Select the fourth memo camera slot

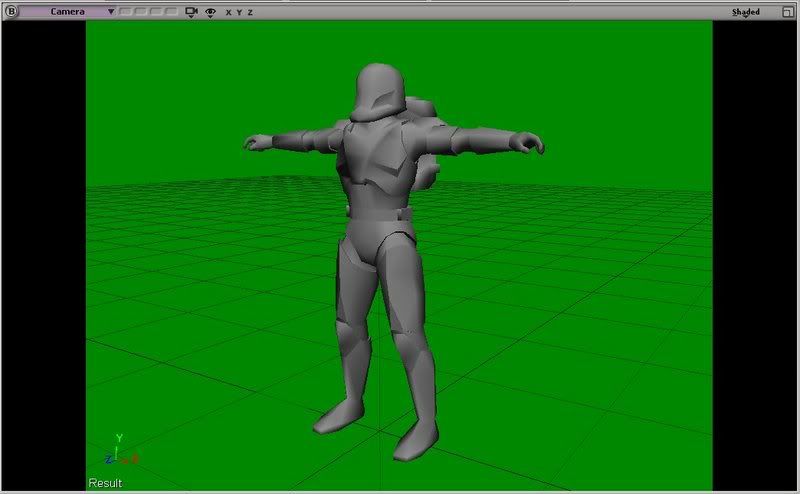(x=171, y=11)
